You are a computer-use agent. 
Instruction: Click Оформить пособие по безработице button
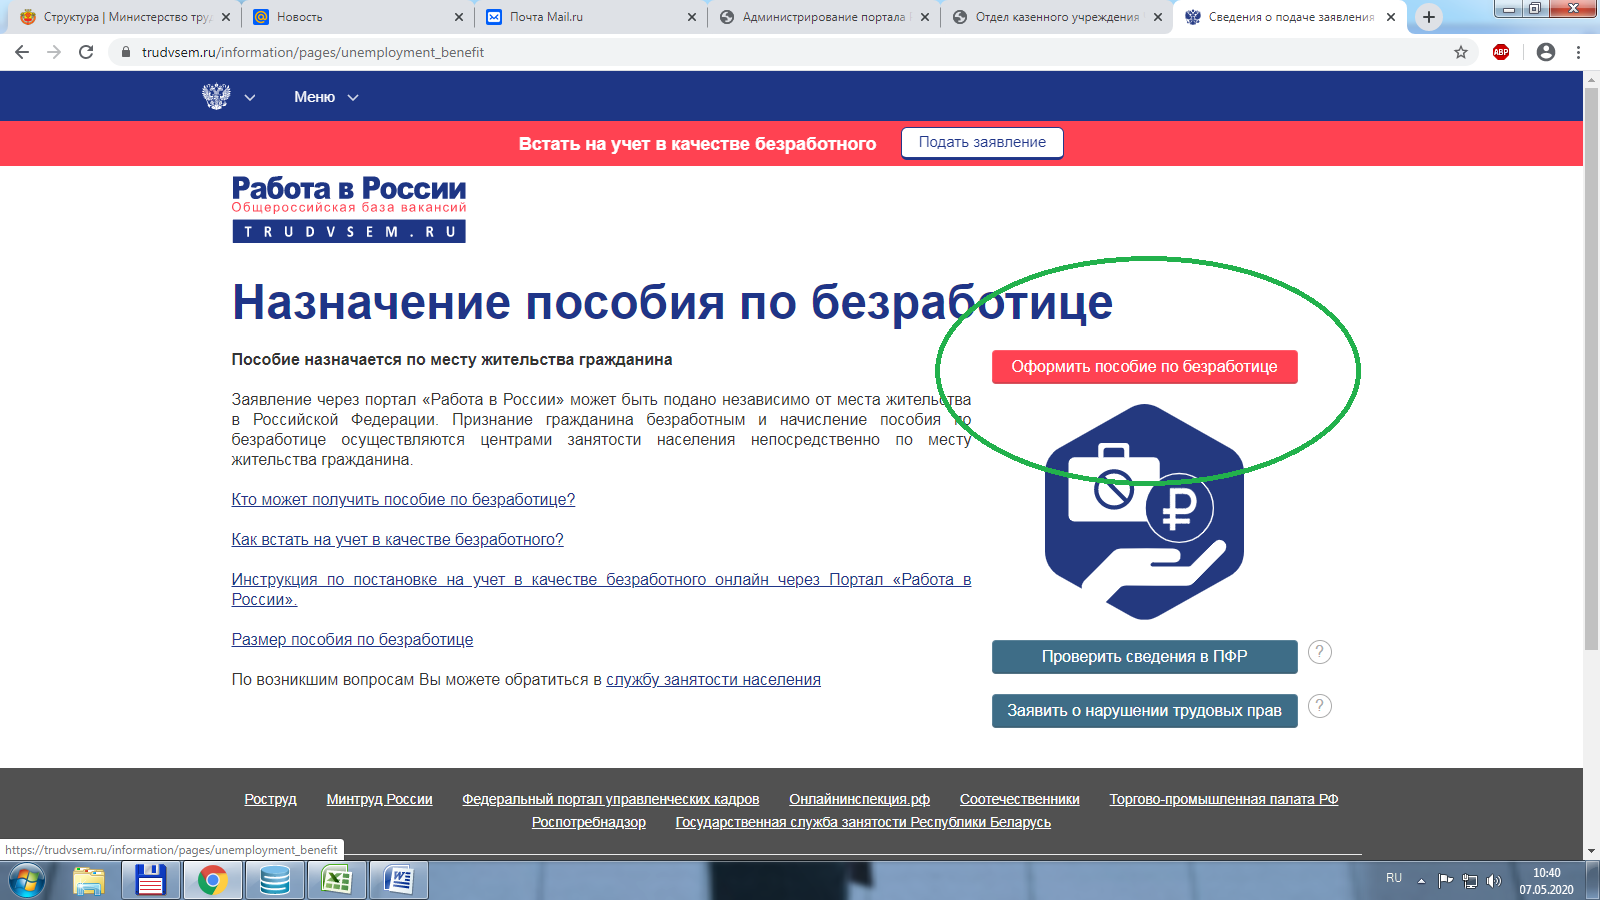click(1144, 367)
